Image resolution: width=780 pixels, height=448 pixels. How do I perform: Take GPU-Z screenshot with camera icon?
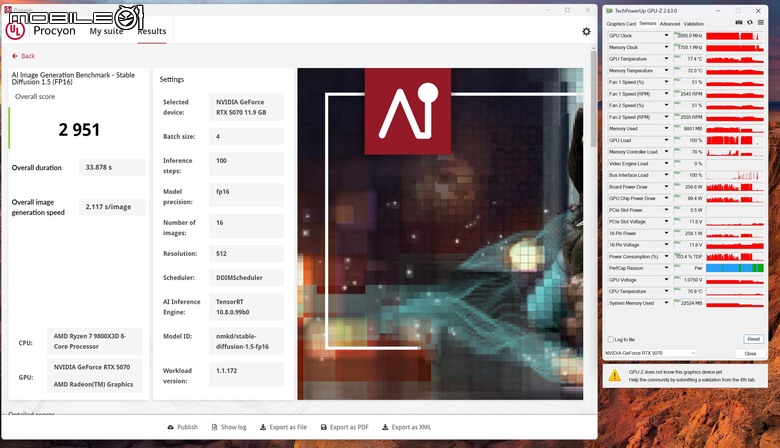(739, 23)
